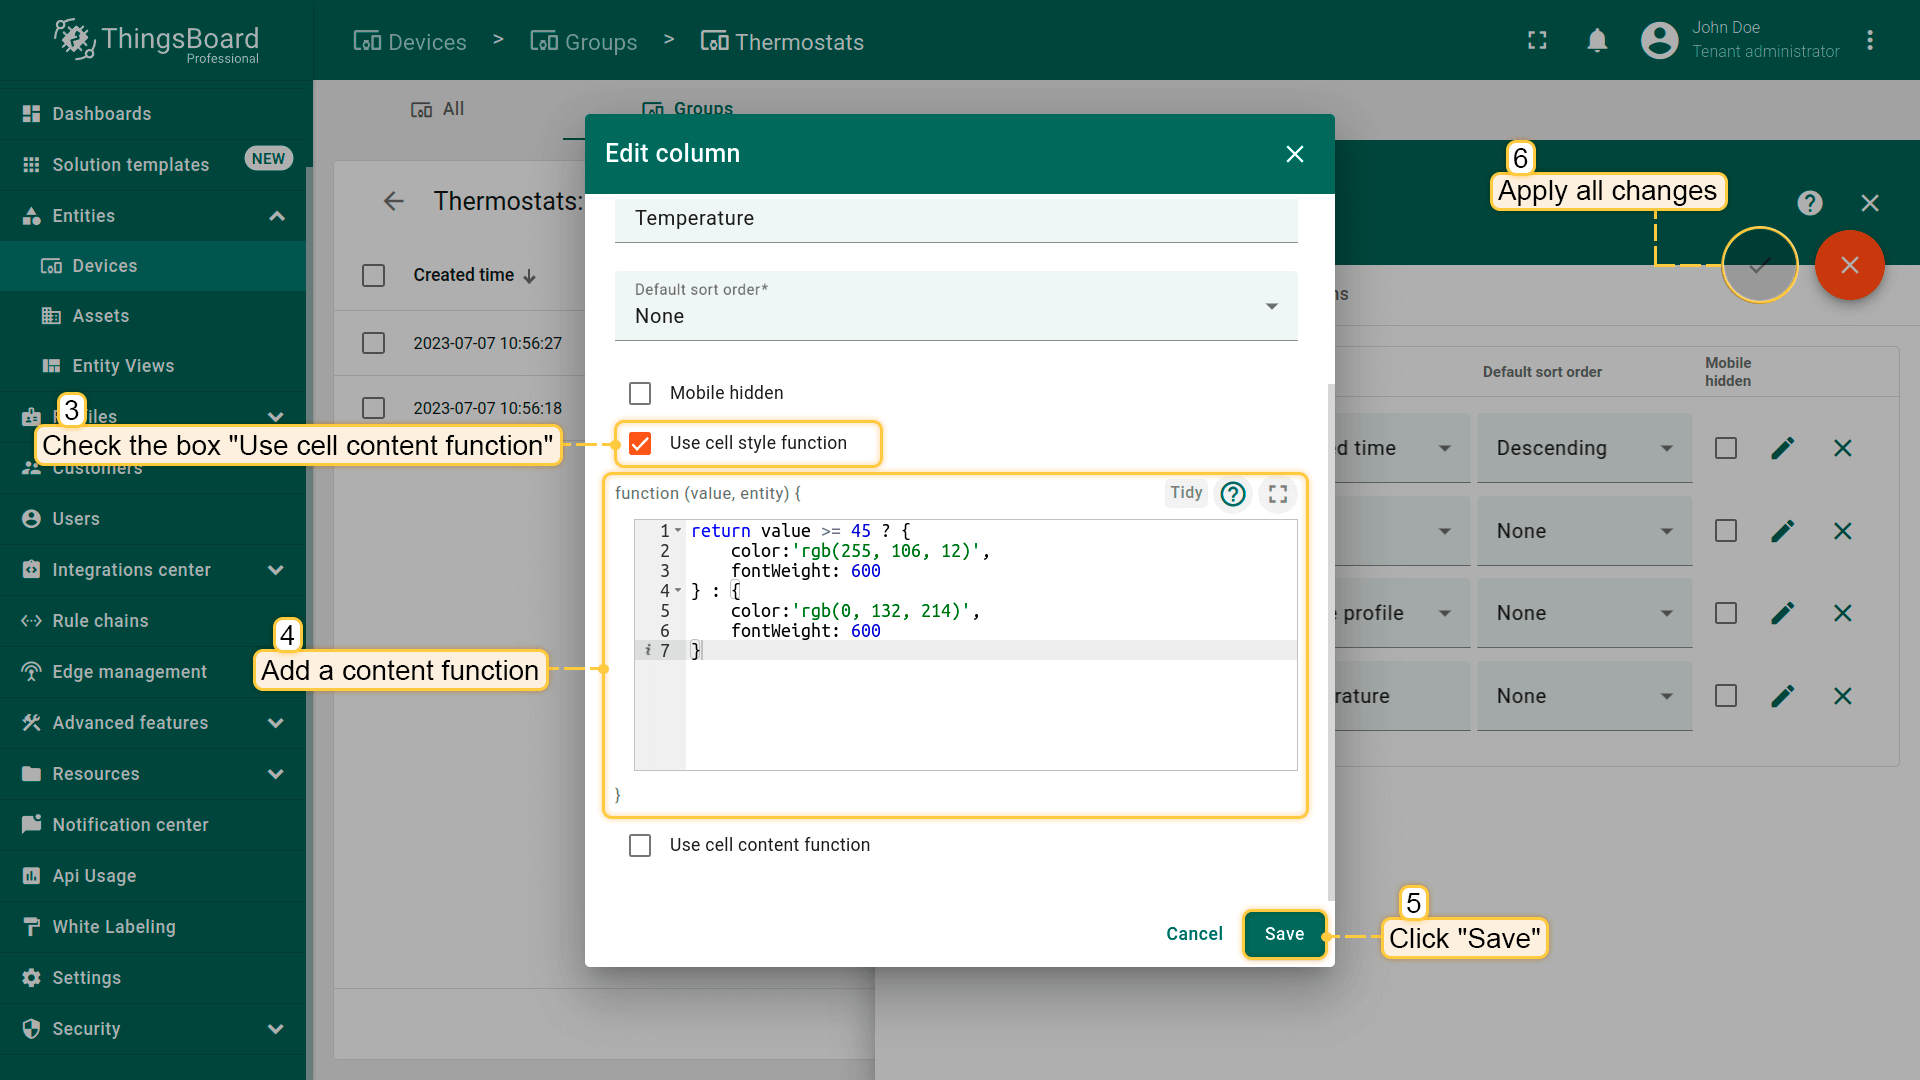This screenshot has height=1080, width=1920.
Task: Apply changes with the checkmark button
Action: pyautogui.click(x=1759, y=265)
